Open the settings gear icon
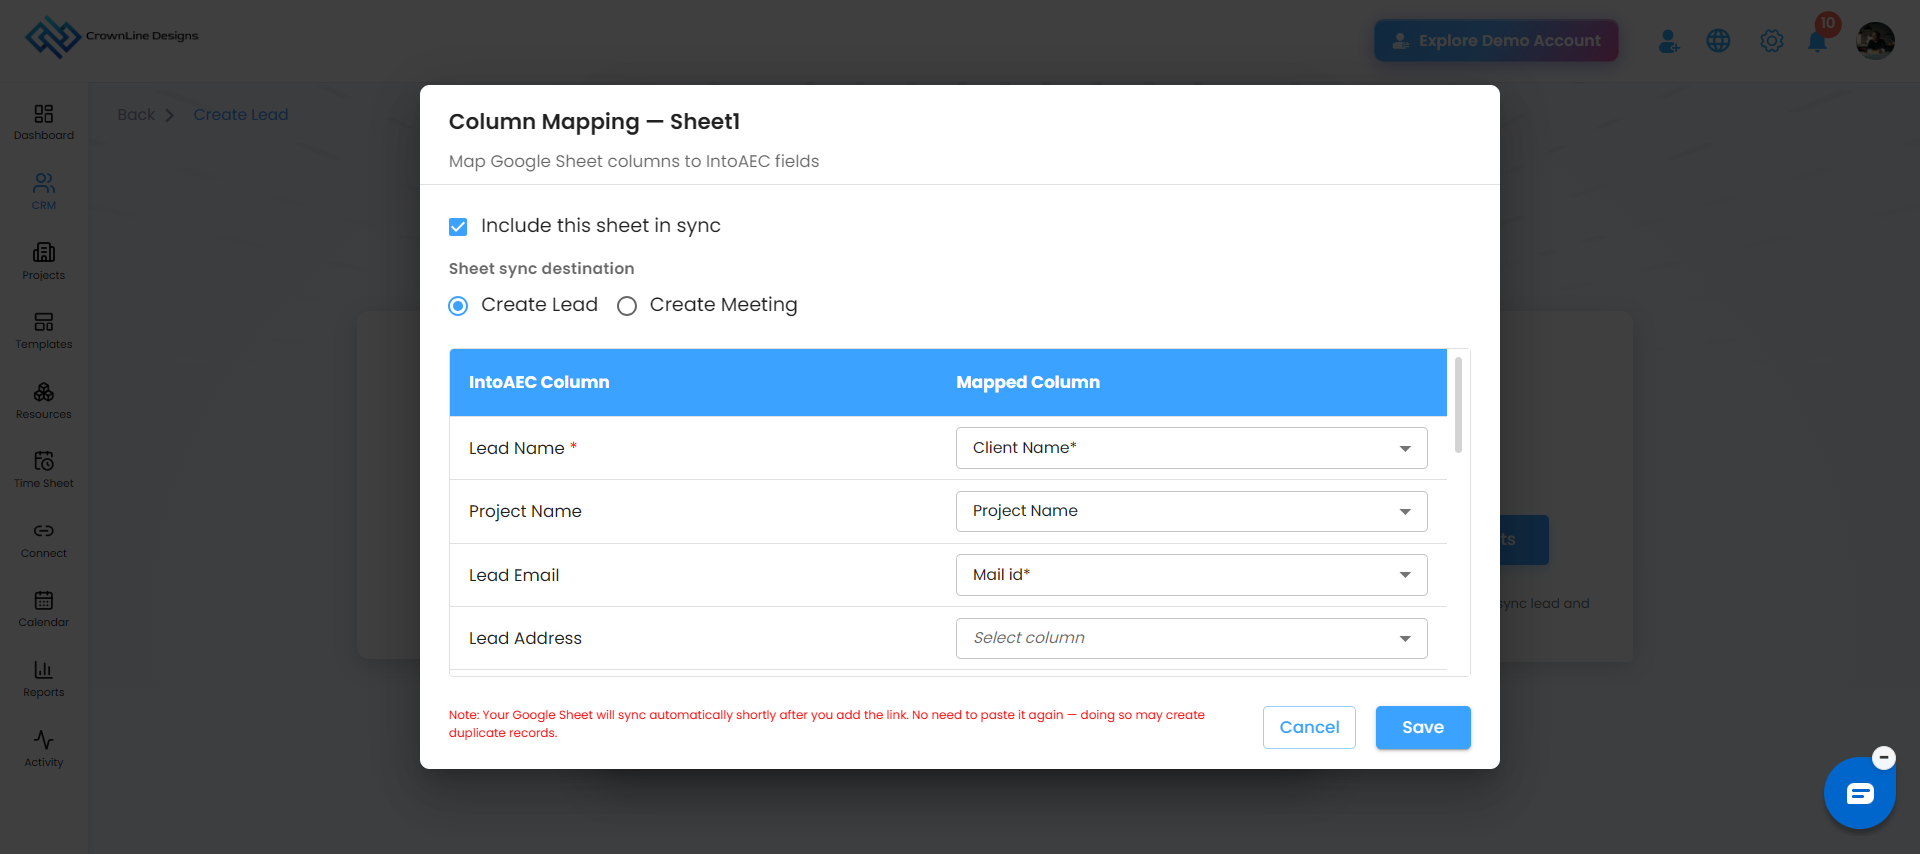The image size is (1920, 854). 1771,41
